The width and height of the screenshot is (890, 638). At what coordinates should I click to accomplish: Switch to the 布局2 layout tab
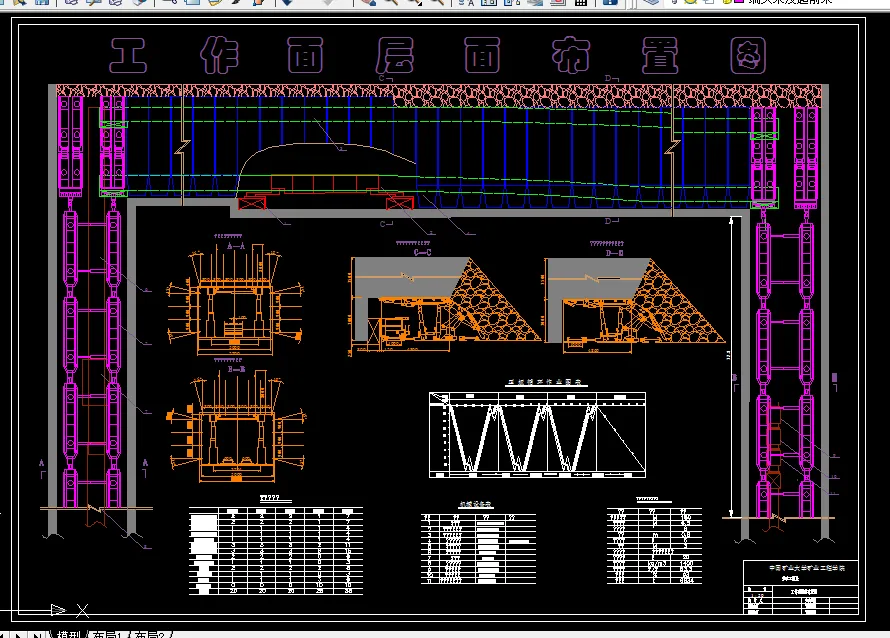pos(150,634)
